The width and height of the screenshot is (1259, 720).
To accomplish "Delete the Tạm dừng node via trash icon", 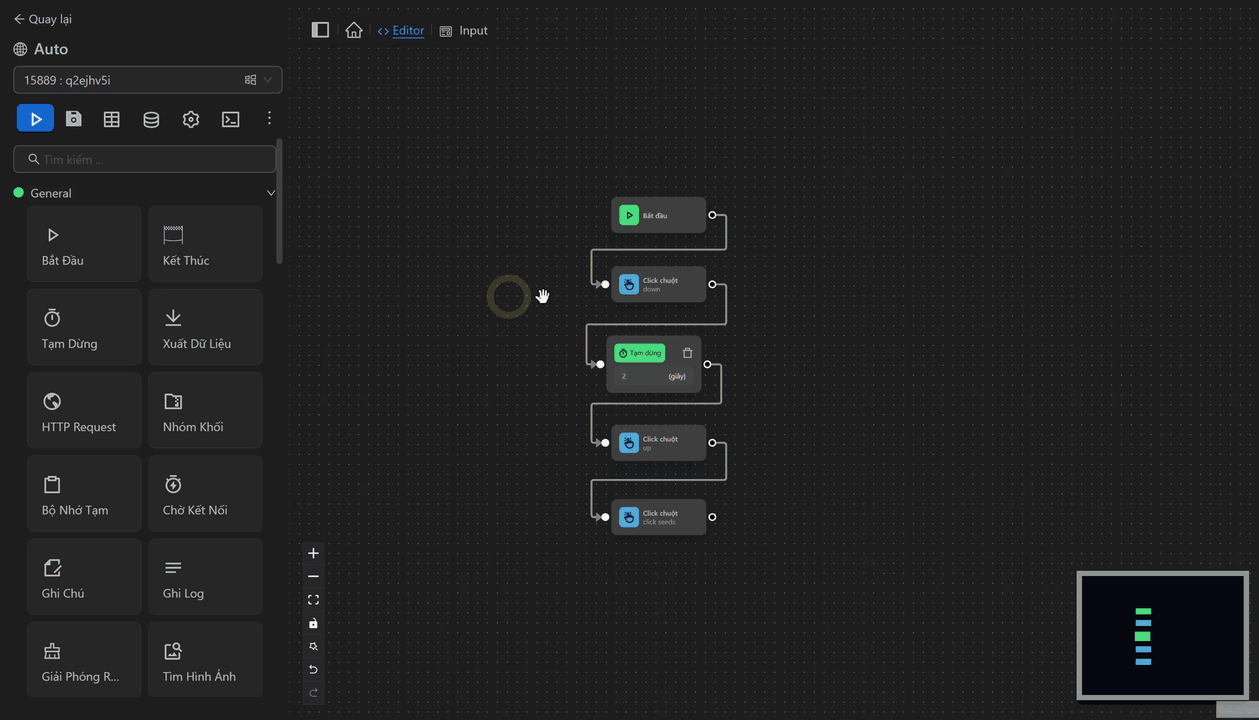I will (x=687, y=353).
